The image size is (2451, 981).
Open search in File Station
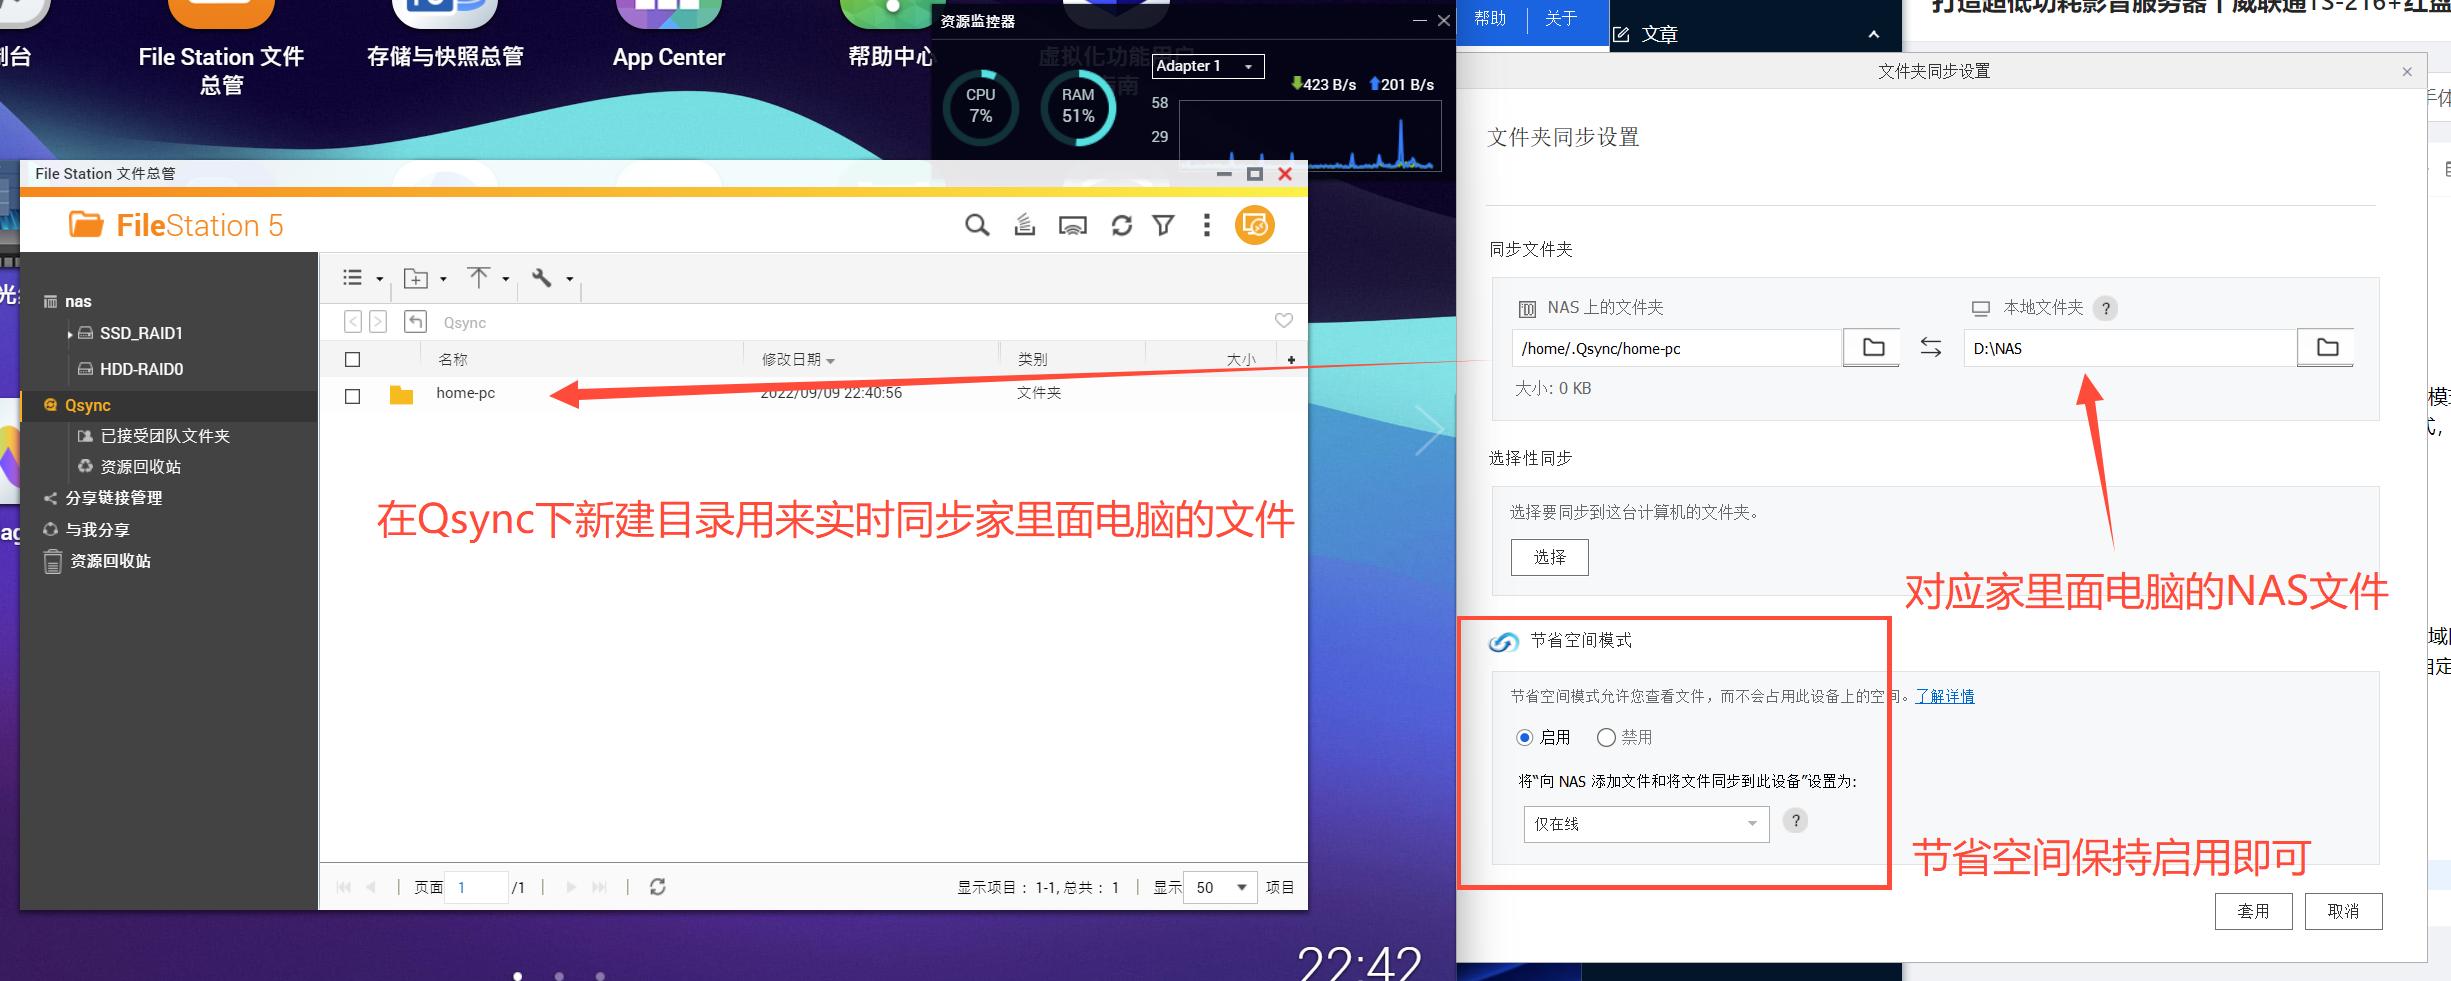coord(977,225)
